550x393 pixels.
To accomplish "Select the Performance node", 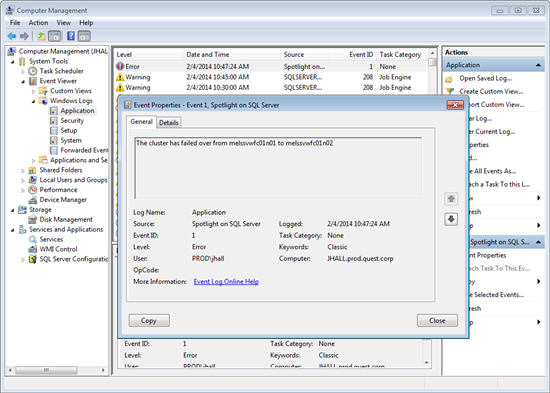I will pyautogui.click(x=58, y=189).
